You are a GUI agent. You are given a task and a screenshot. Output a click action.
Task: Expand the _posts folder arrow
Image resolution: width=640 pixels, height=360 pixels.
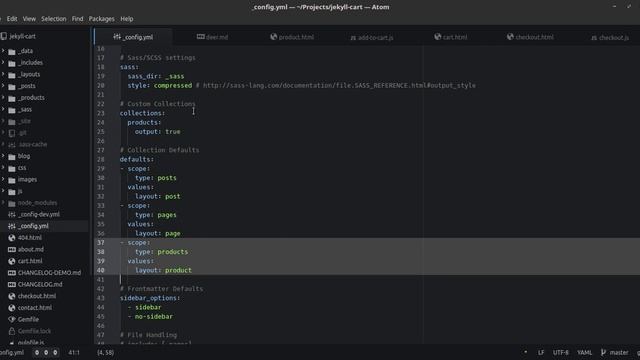[x=3, y=86]
